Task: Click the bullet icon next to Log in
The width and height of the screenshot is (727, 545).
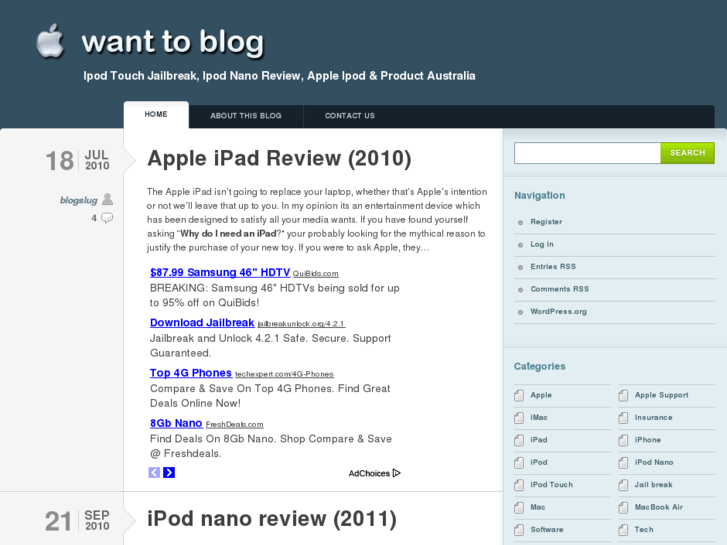Action: 520,245
